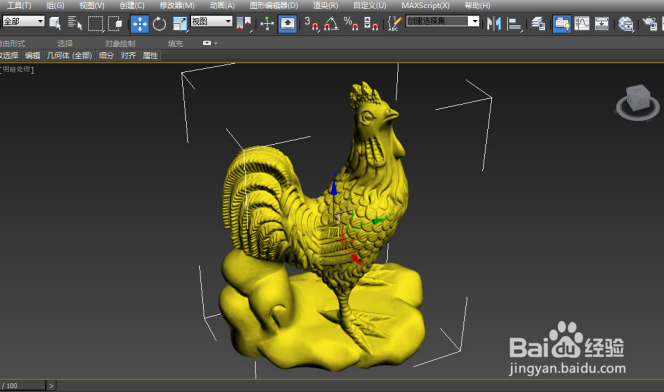The image size is (664, 392).
Task: Open the Schematic View
Action: tap(602, 23)
